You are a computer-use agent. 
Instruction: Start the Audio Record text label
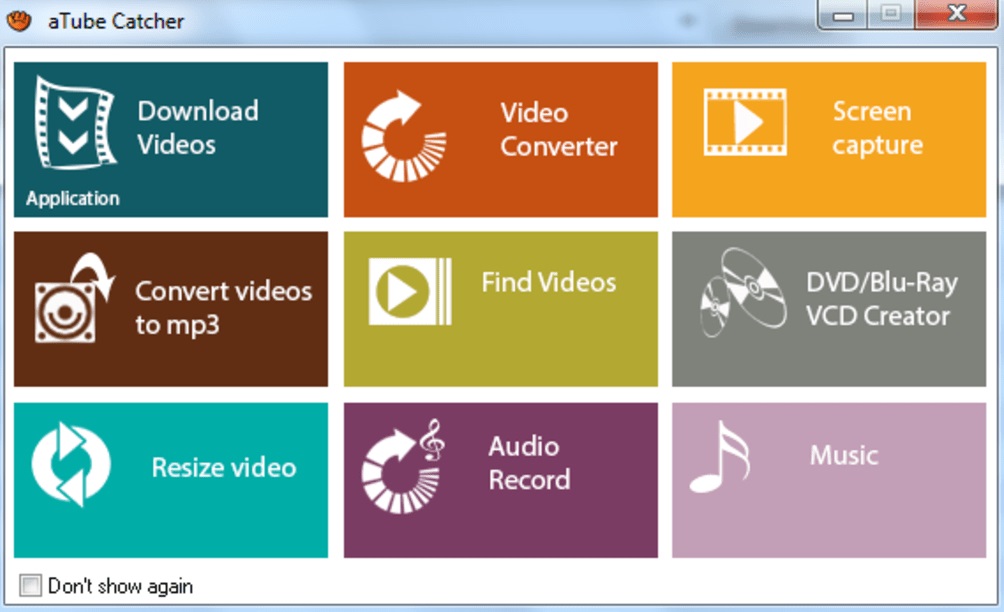click(529, 463)
